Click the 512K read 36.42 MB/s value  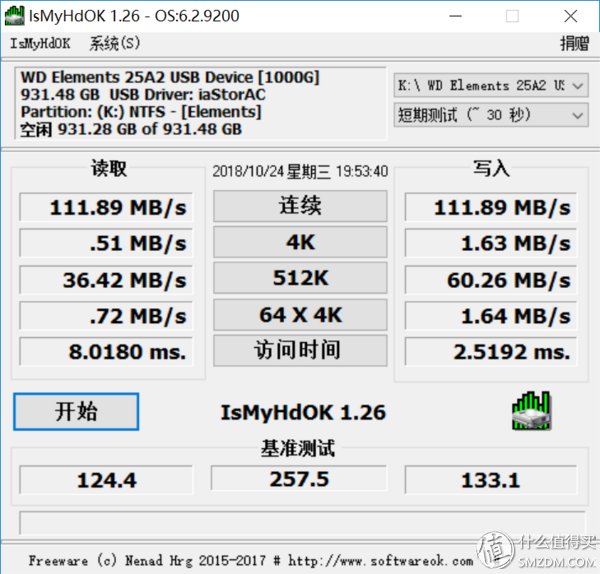[x=106, y=279]
